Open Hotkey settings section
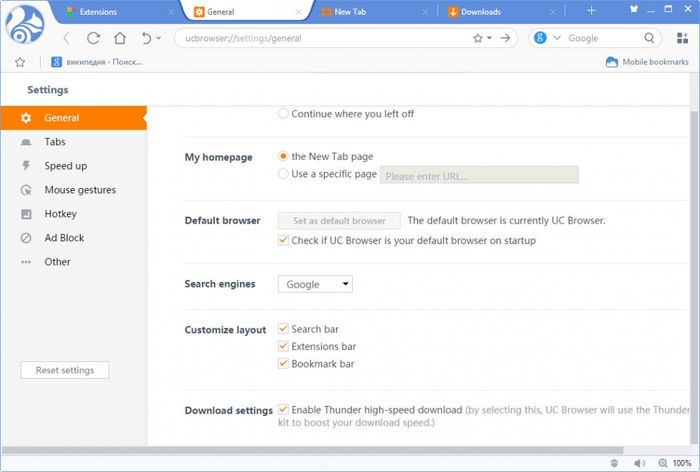The width and height of the screenshot is (700, 472). [x=74, y=214]
